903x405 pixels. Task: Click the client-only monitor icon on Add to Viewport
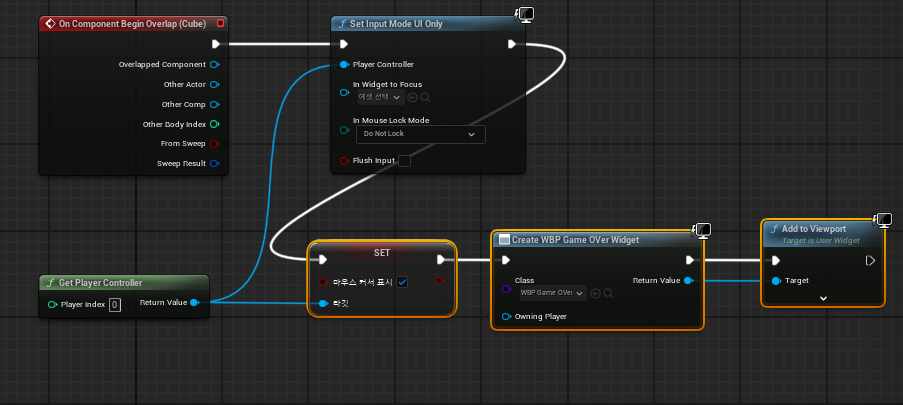click(883, 220)
